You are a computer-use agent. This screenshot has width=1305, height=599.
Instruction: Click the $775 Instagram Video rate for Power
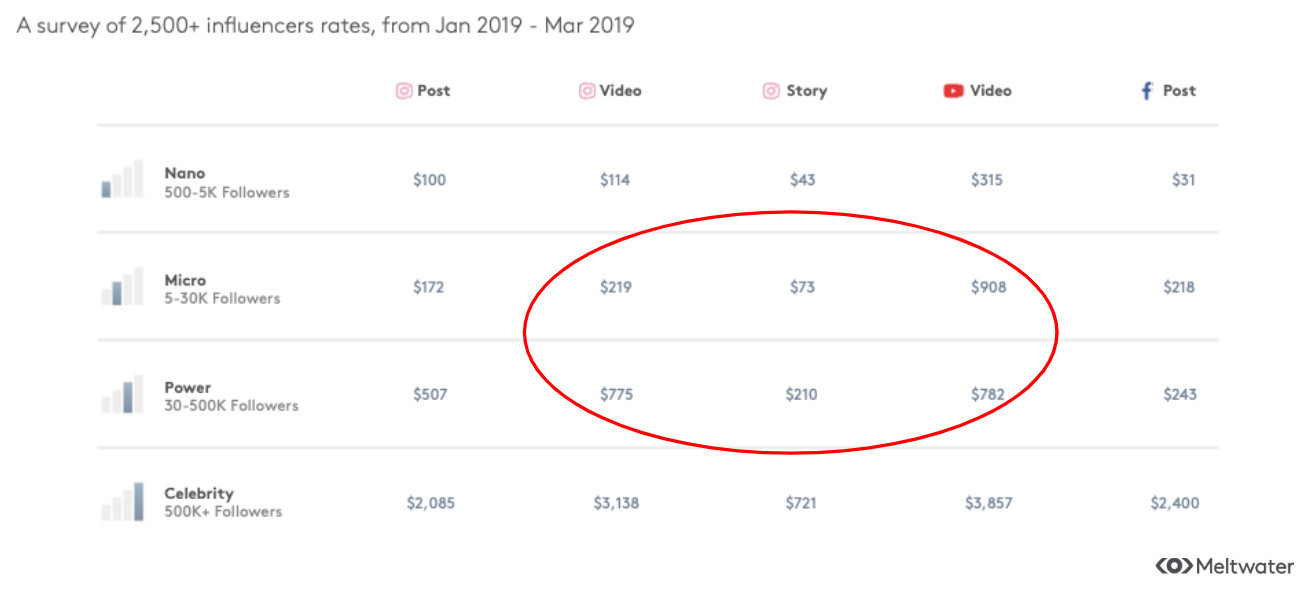tap(616, 395)
